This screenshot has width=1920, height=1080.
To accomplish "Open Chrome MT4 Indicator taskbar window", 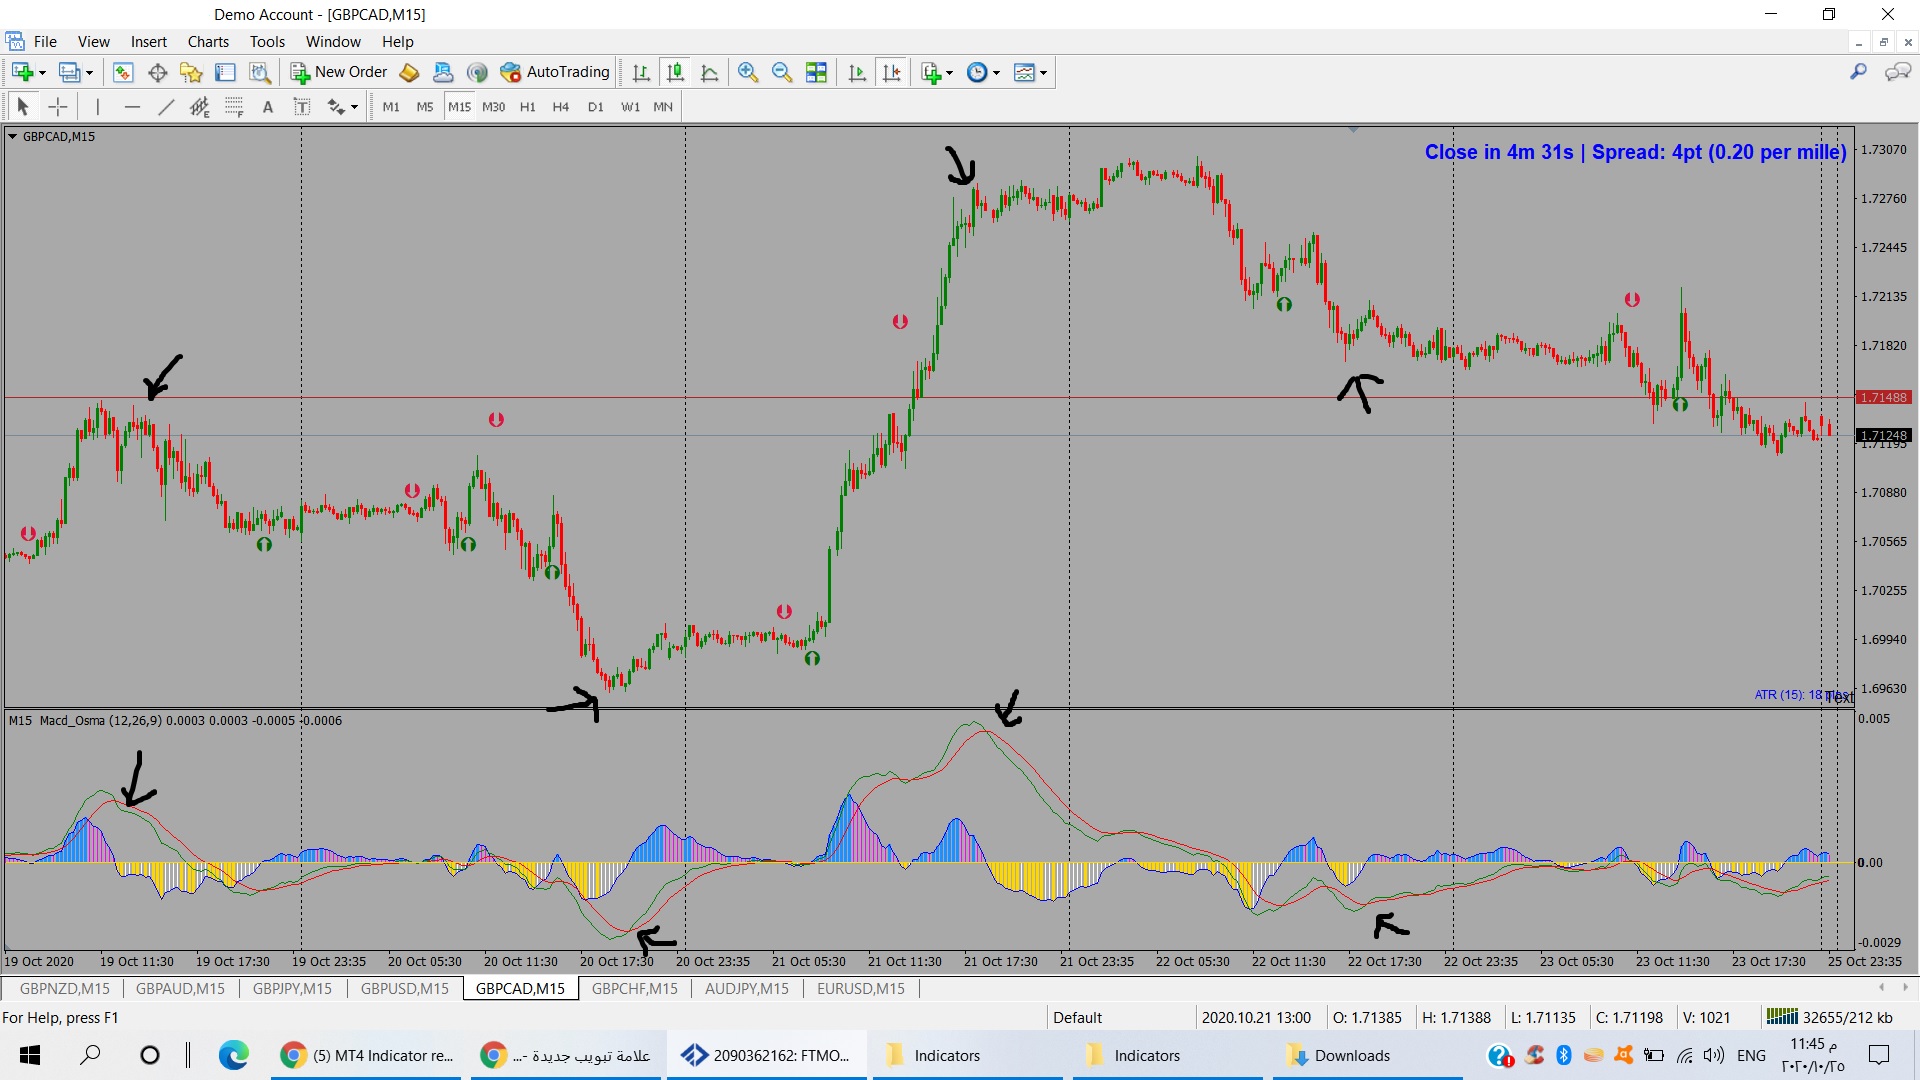I will click(366, 1055).
